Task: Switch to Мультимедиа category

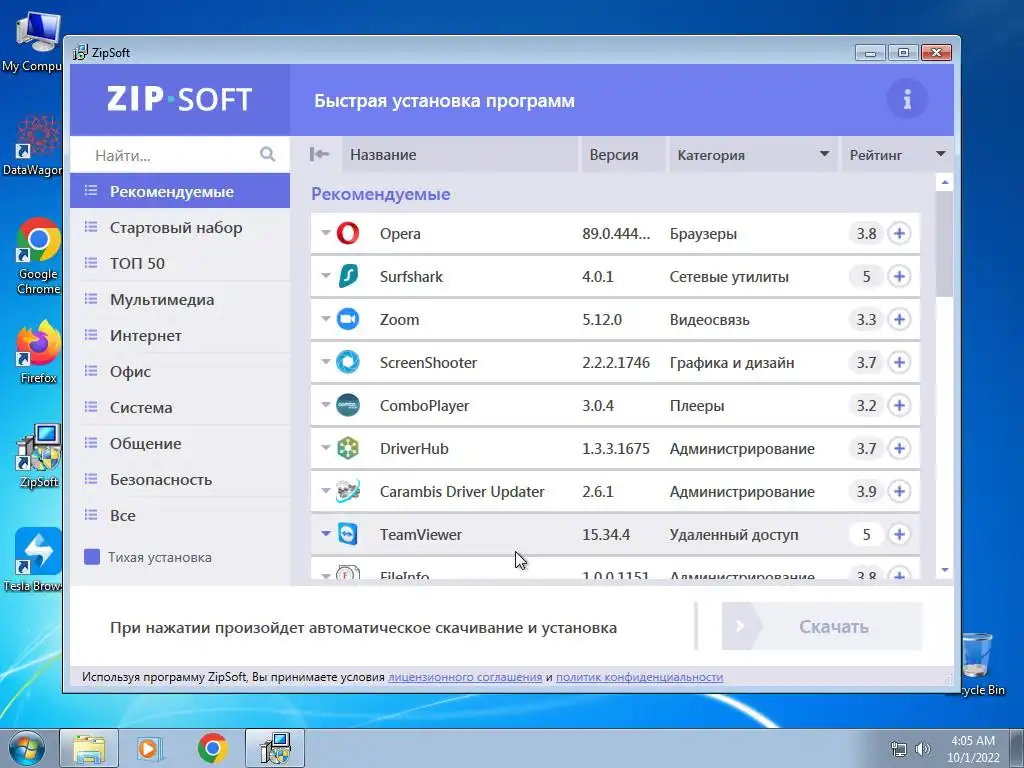Action: pyautogui.click(x=180, y=299)
